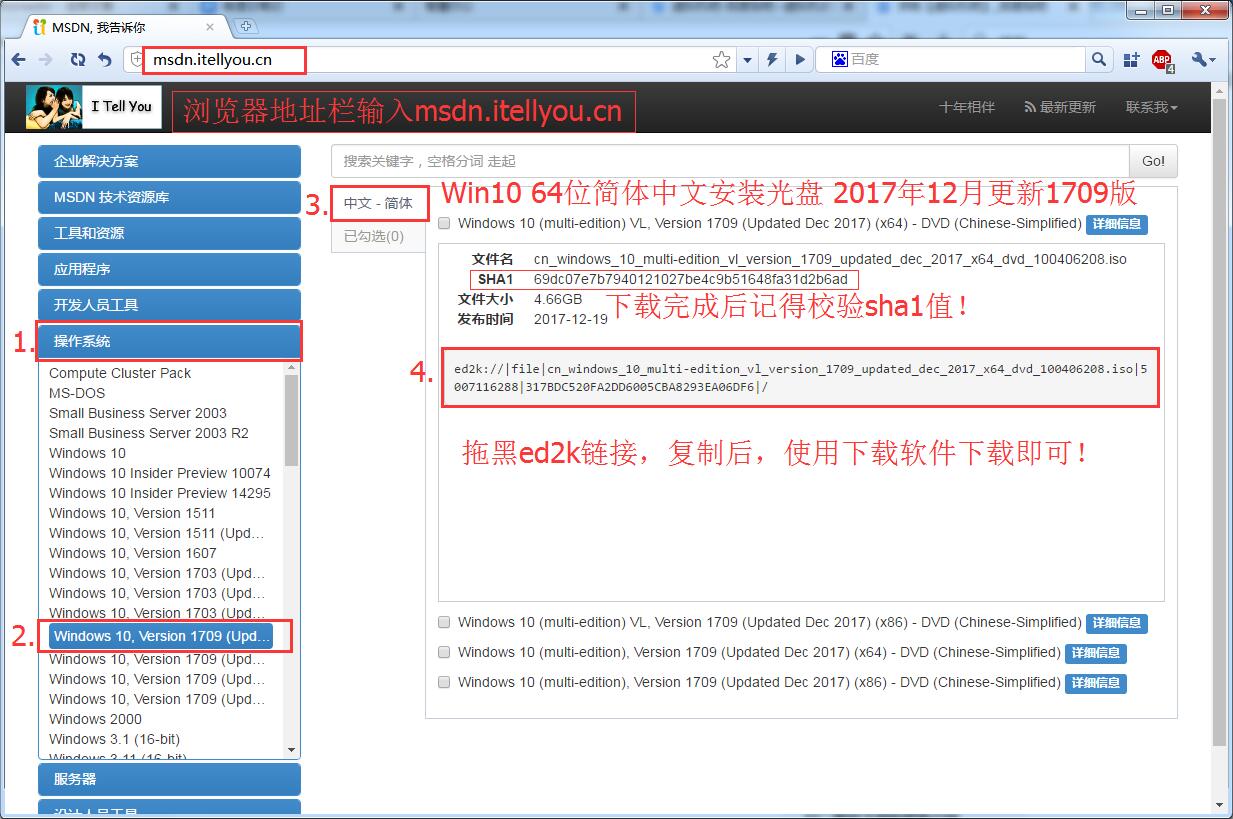Click the lightning speed-mode icon

coord(772,60)
